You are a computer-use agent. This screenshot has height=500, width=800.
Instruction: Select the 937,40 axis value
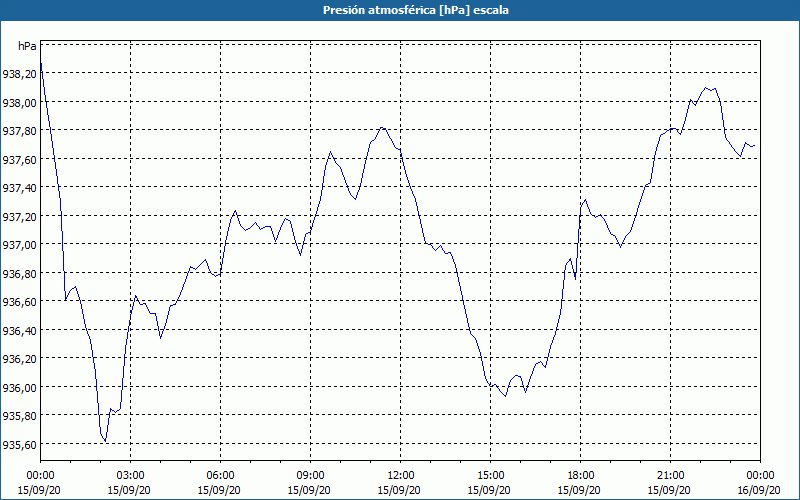click(19, 188)
